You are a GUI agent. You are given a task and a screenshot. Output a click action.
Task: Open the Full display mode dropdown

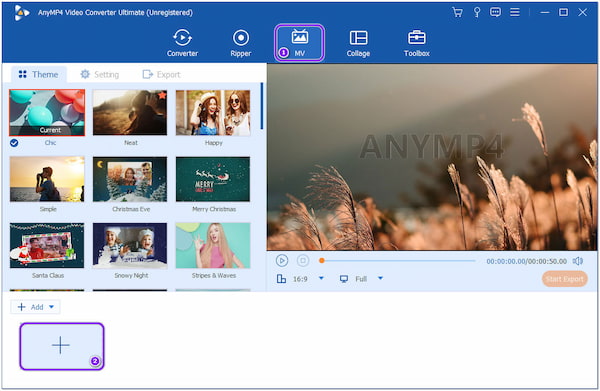(x=380, y=278)
